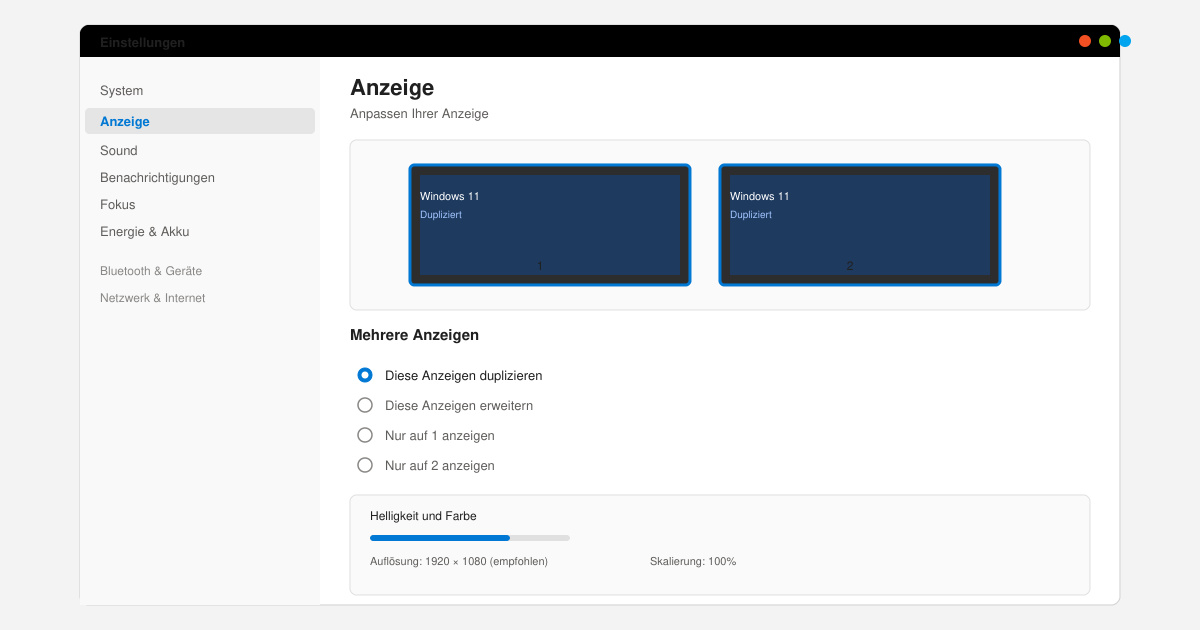Image resolution: width=1200 pixels, height=630 pixels.
Task: Click the blue window control dot
Action: [x=1125, y=41]
